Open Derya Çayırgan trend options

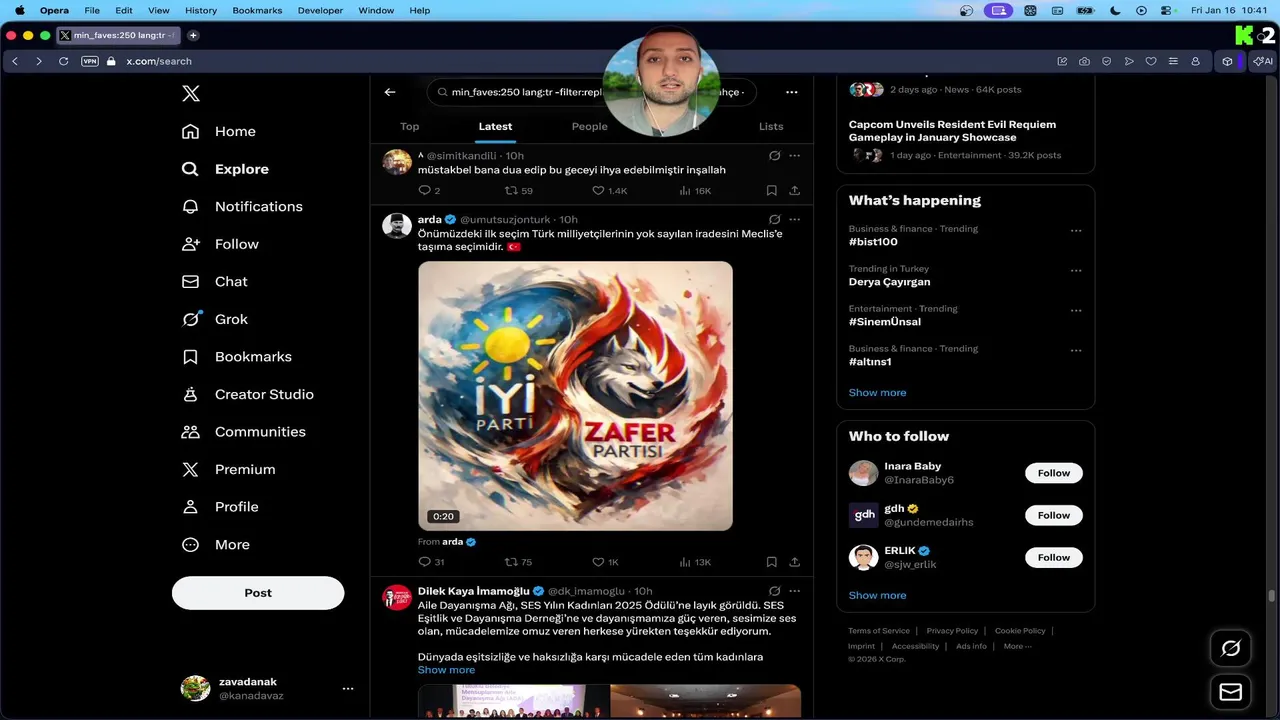point(1076,270)
